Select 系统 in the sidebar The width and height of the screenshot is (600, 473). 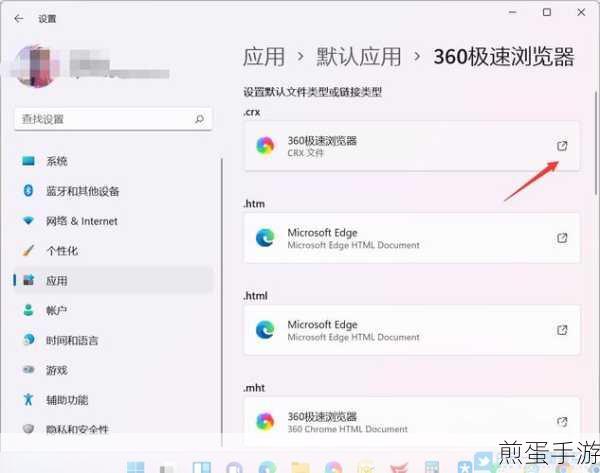pyautogui.click(x=113, y=161)
